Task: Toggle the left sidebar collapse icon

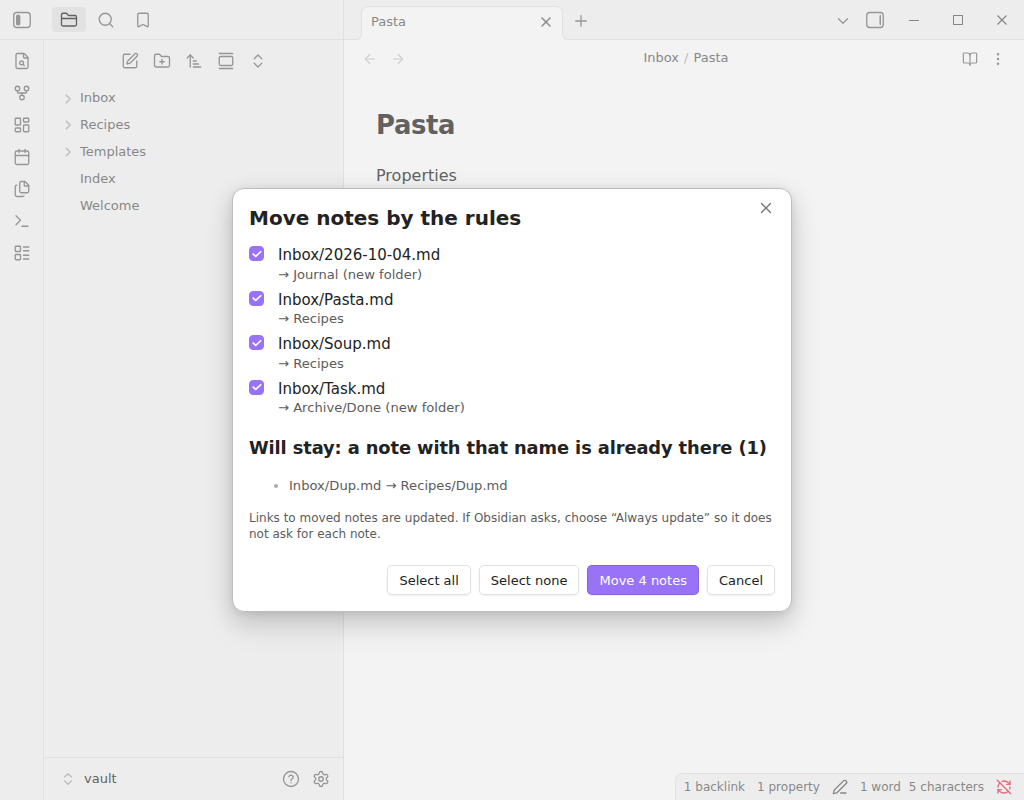Action: click(22, 20)
